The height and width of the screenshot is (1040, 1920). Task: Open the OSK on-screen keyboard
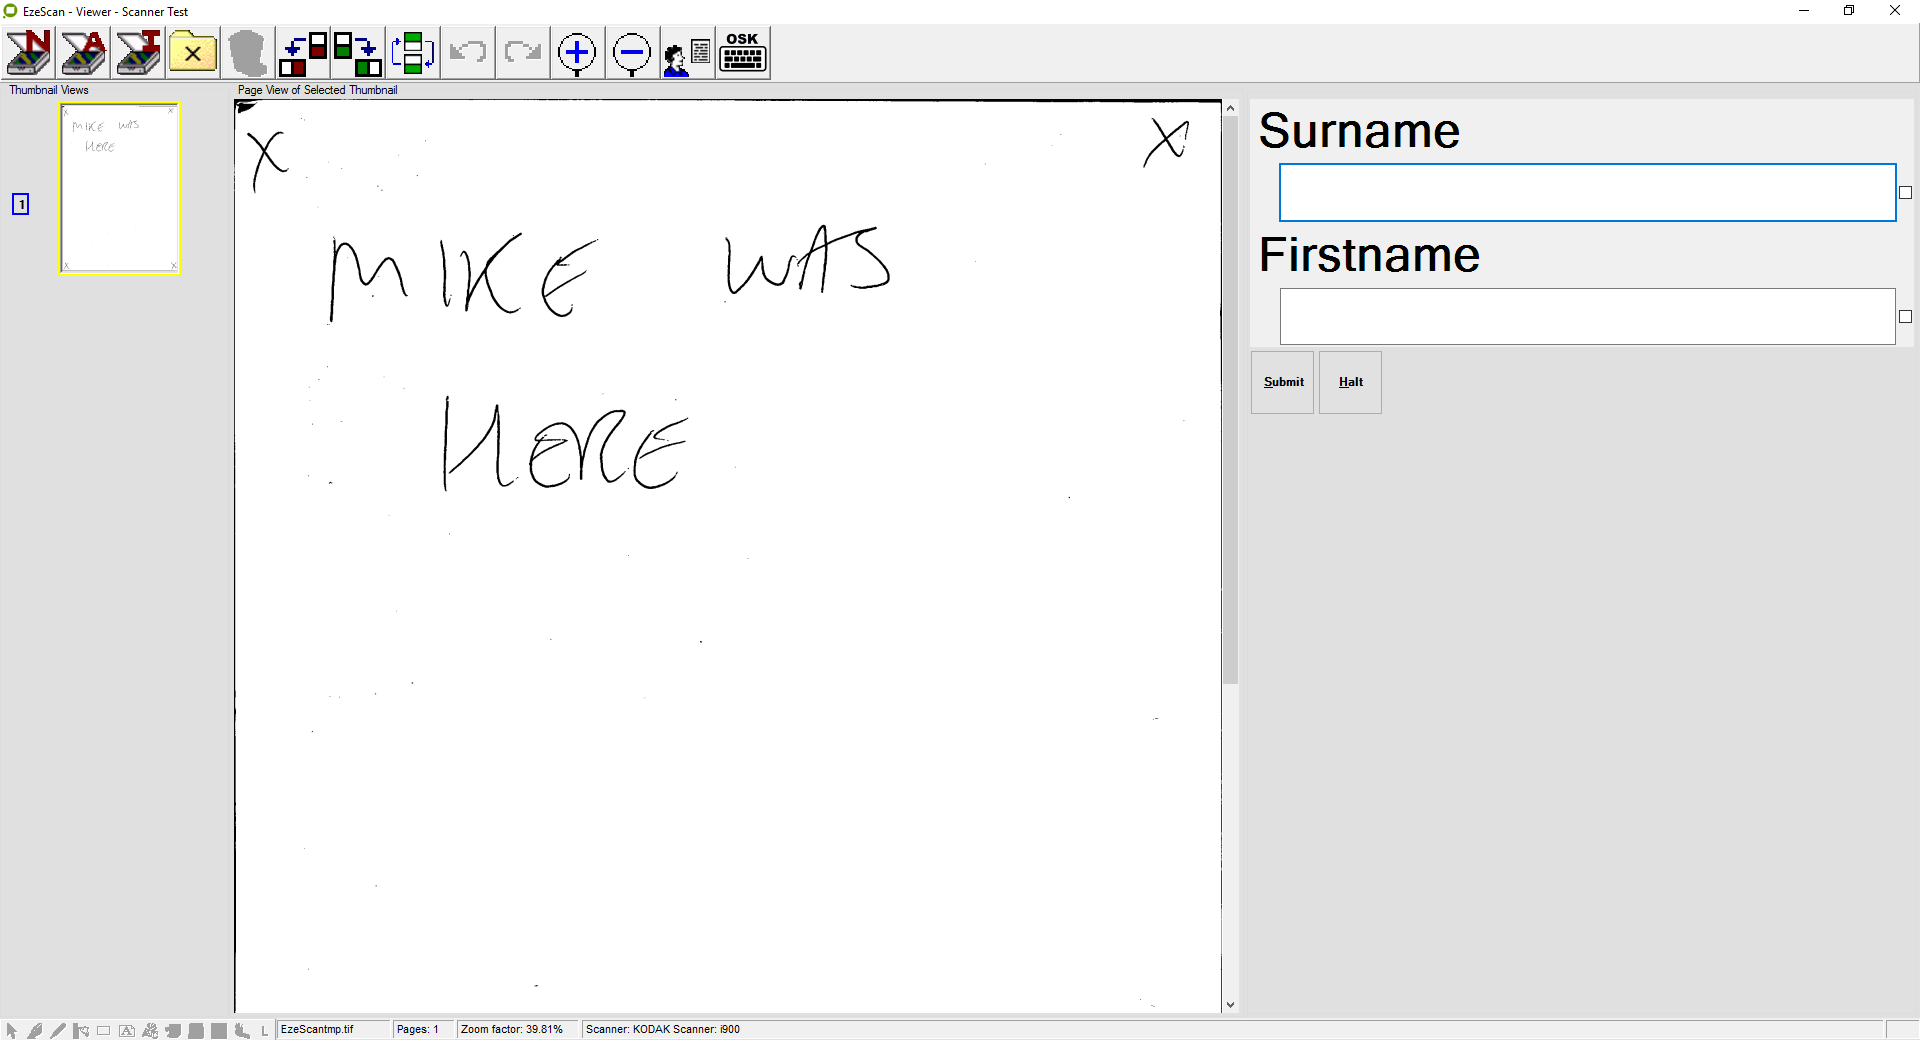[743, 53]
